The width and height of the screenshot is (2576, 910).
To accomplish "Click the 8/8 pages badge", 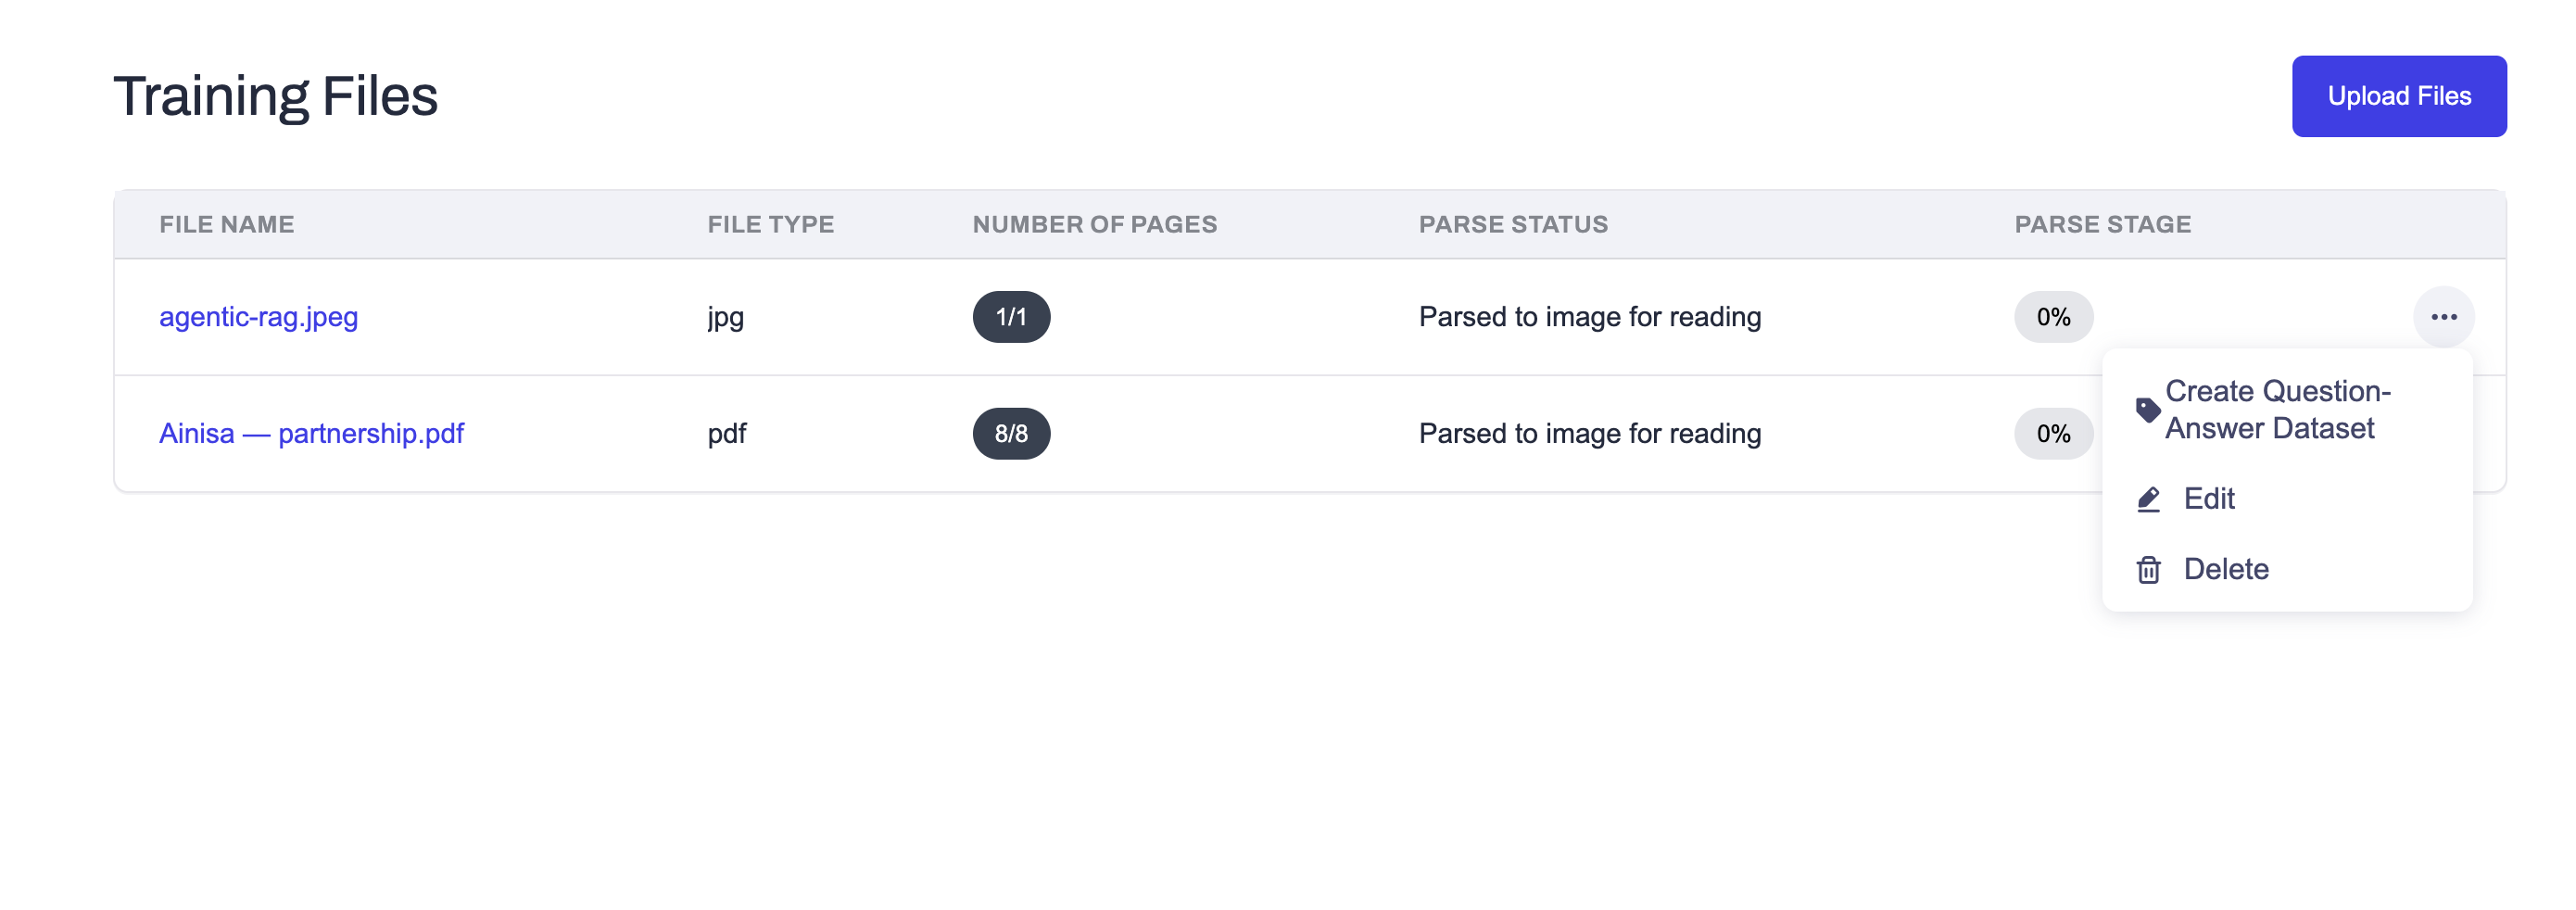I will click(1011, 434).
